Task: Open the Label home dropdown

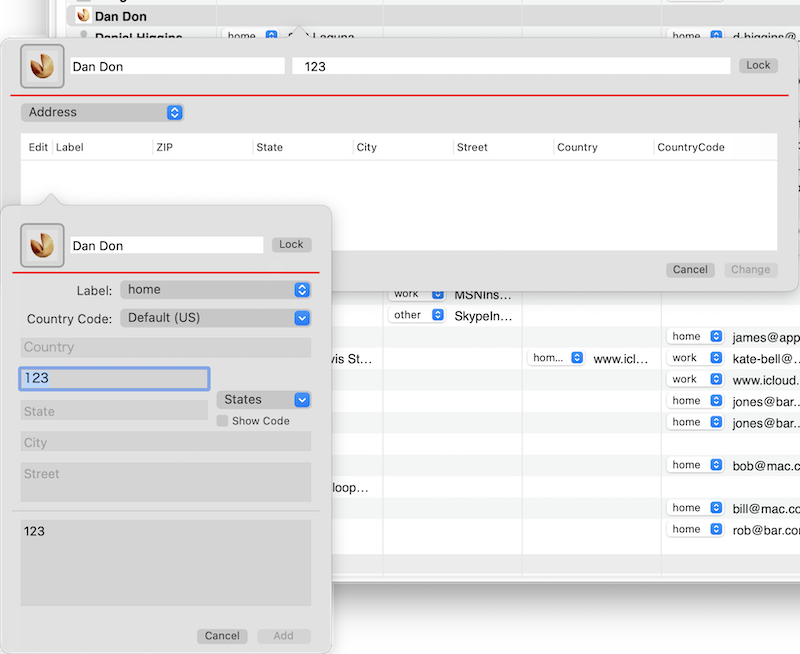Action: [x=216, y=290]
